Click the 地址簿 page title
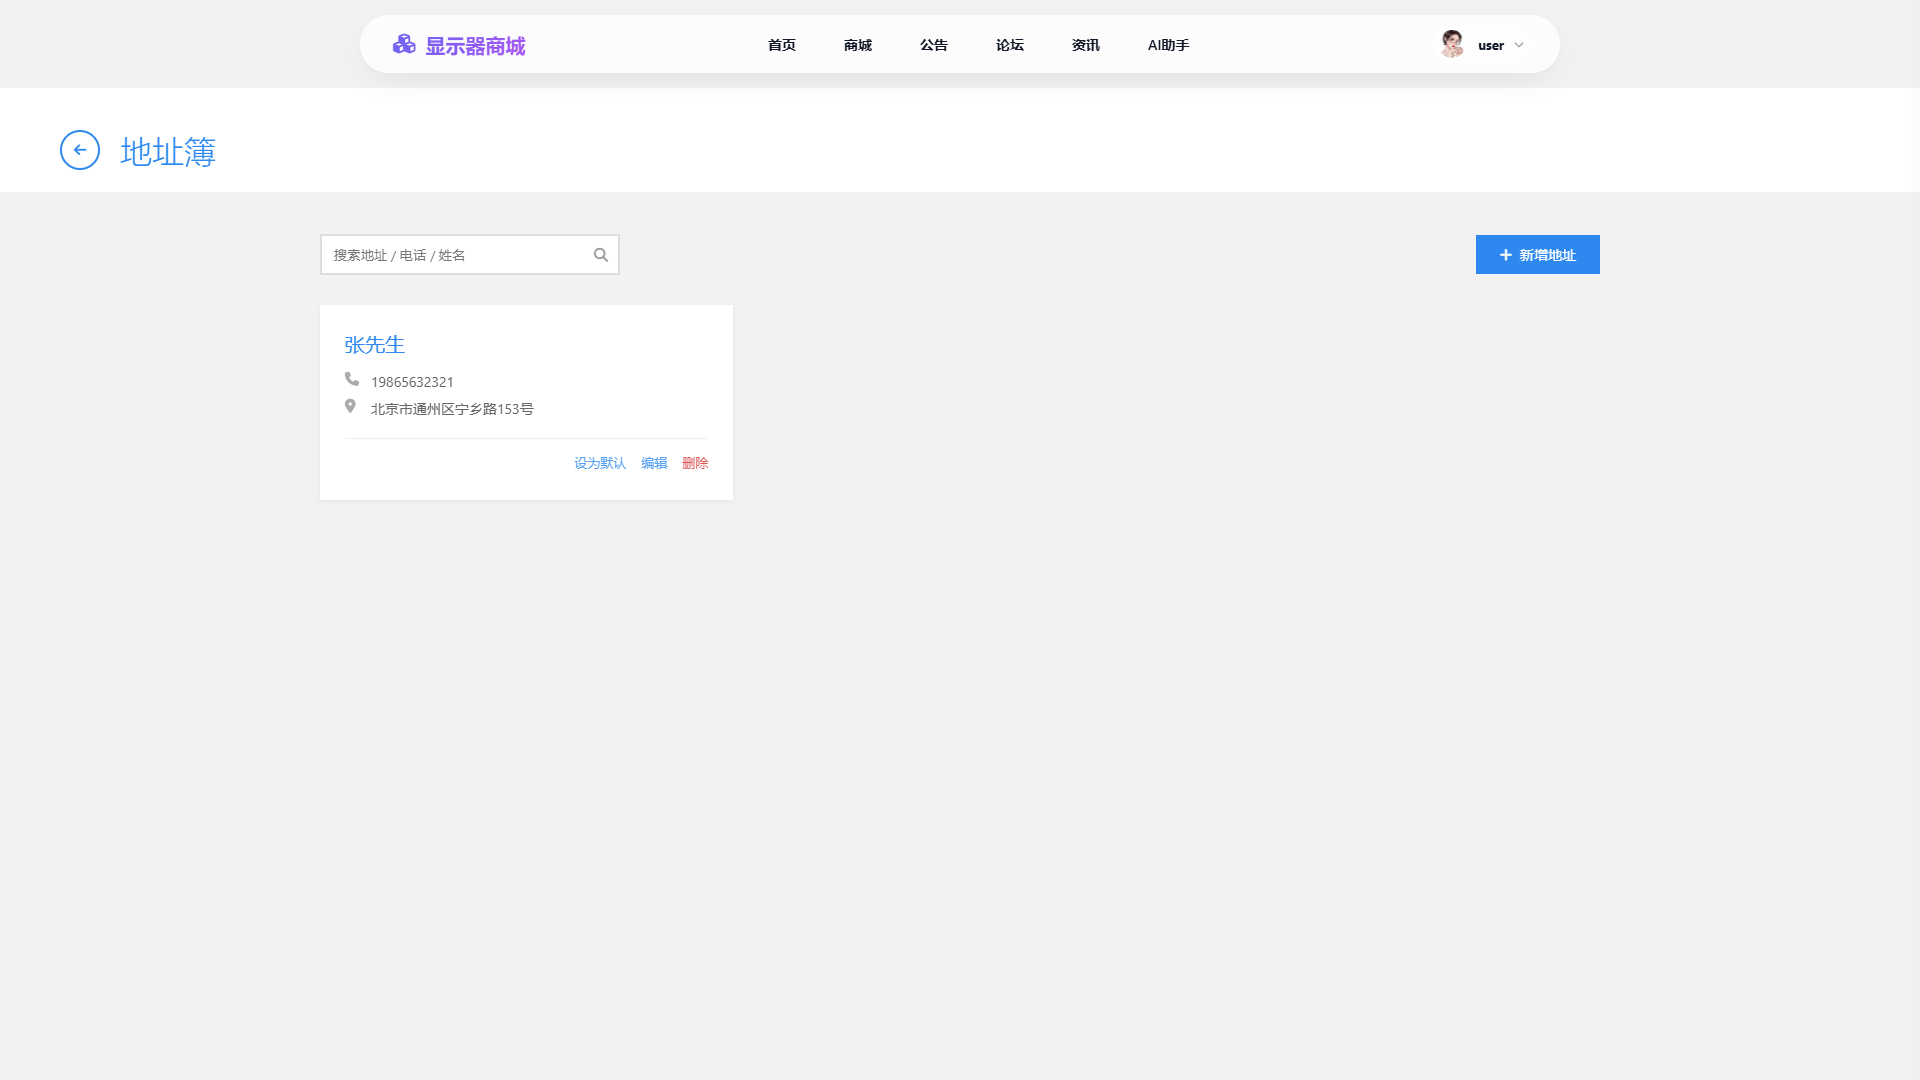The height and width of the screenshot is (1080, 1920). click(x=168, y=152)
